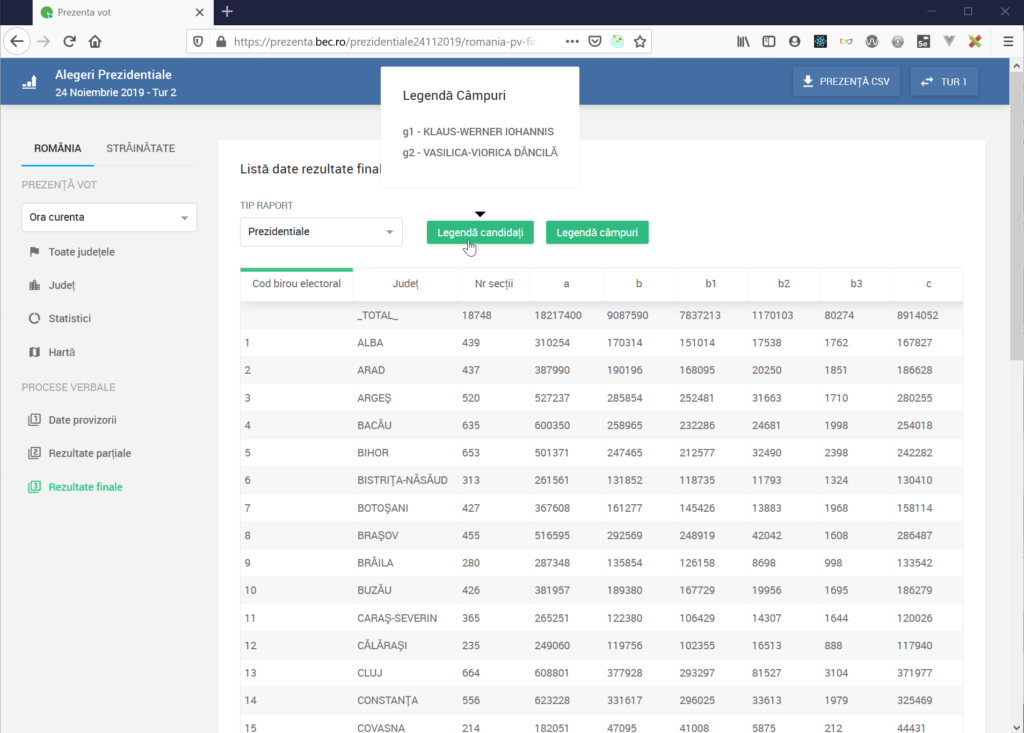The width and height of the screenshot is (1024, 733).
Task: Sort by Cod birou electoral column header
Action: pyautogui.click(x=296, y=284)
